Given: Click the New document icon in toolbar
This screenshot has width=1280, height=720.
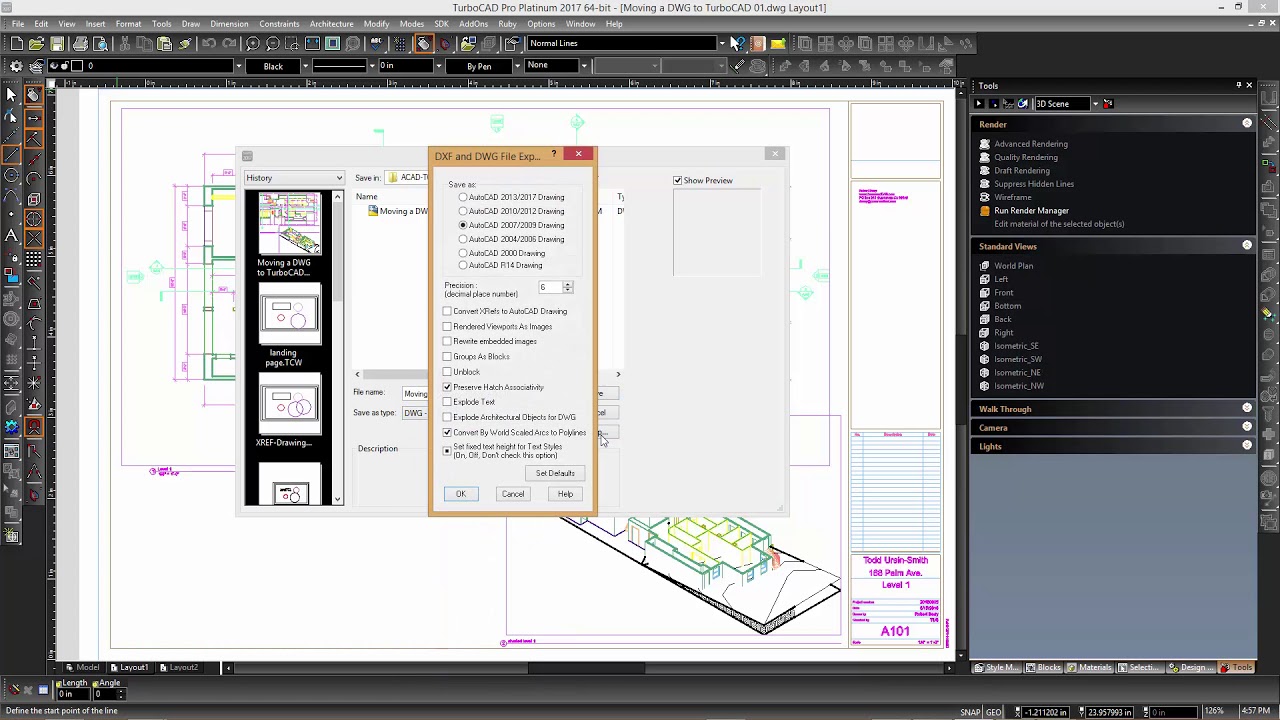Looking at the screenshot, I should pyautogui.click(x=16, y=43).
